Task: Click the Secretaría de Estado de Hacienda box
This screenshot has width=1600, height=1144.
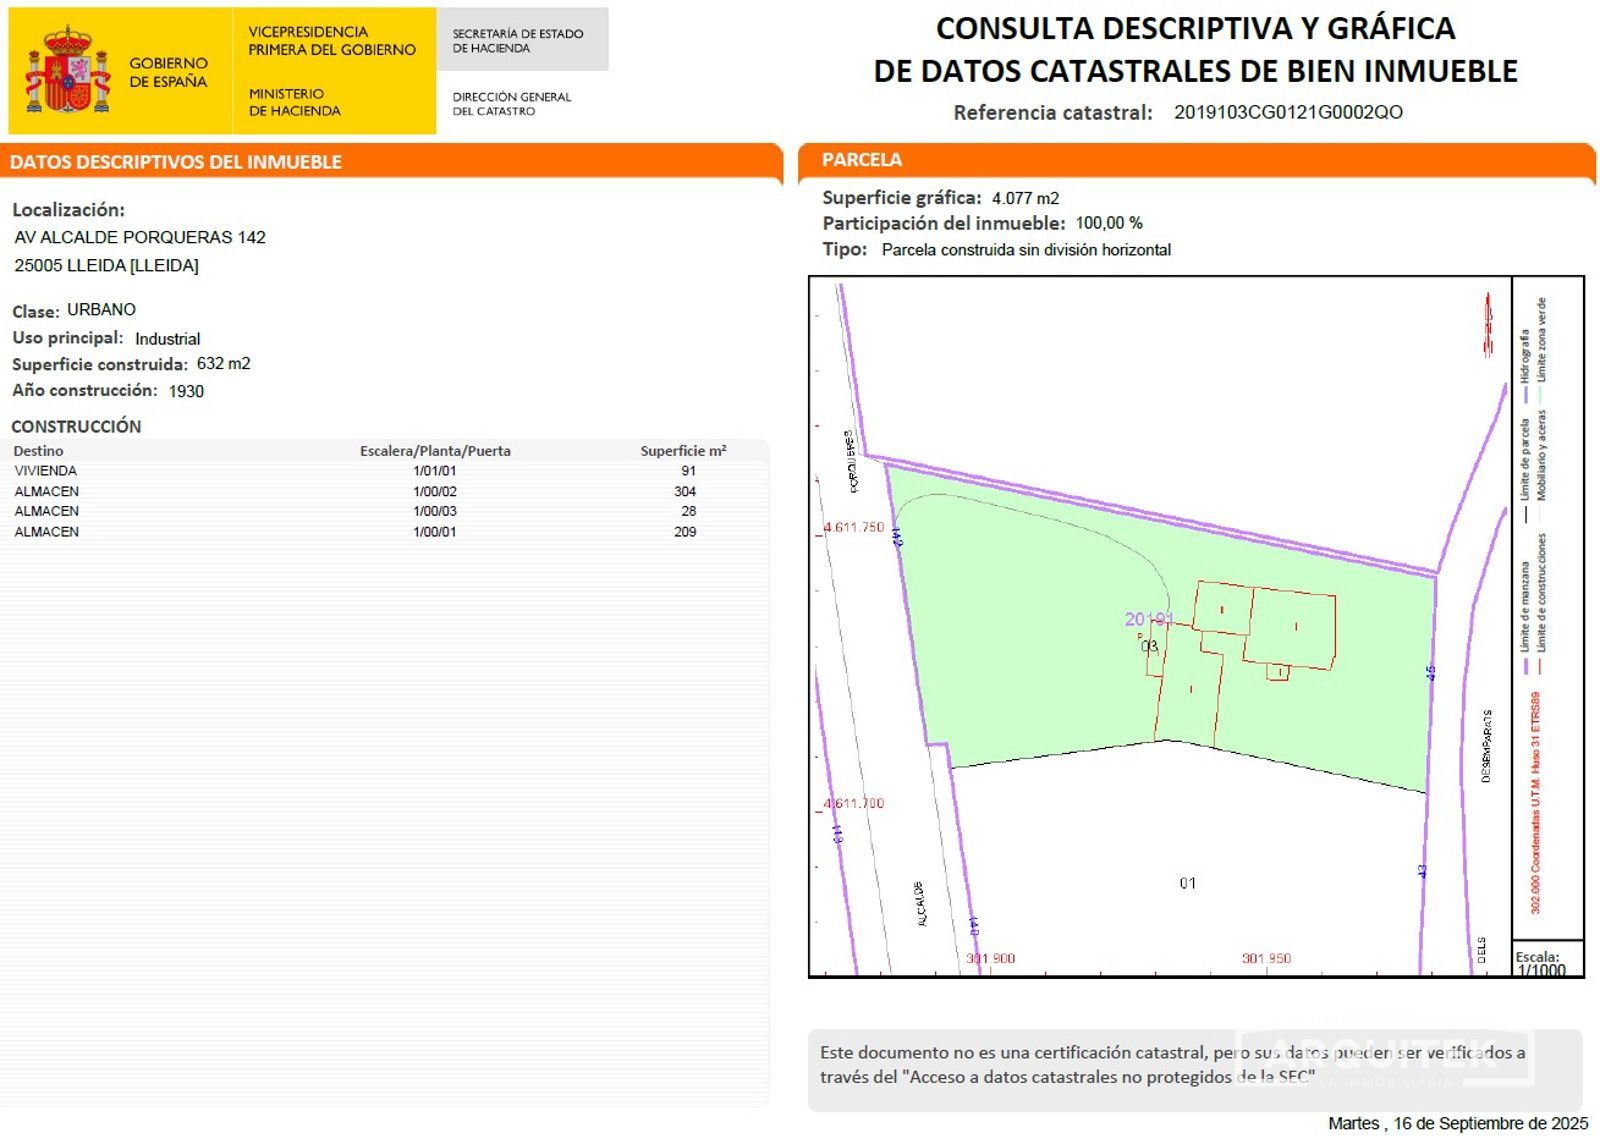Action: coord(521,40)
